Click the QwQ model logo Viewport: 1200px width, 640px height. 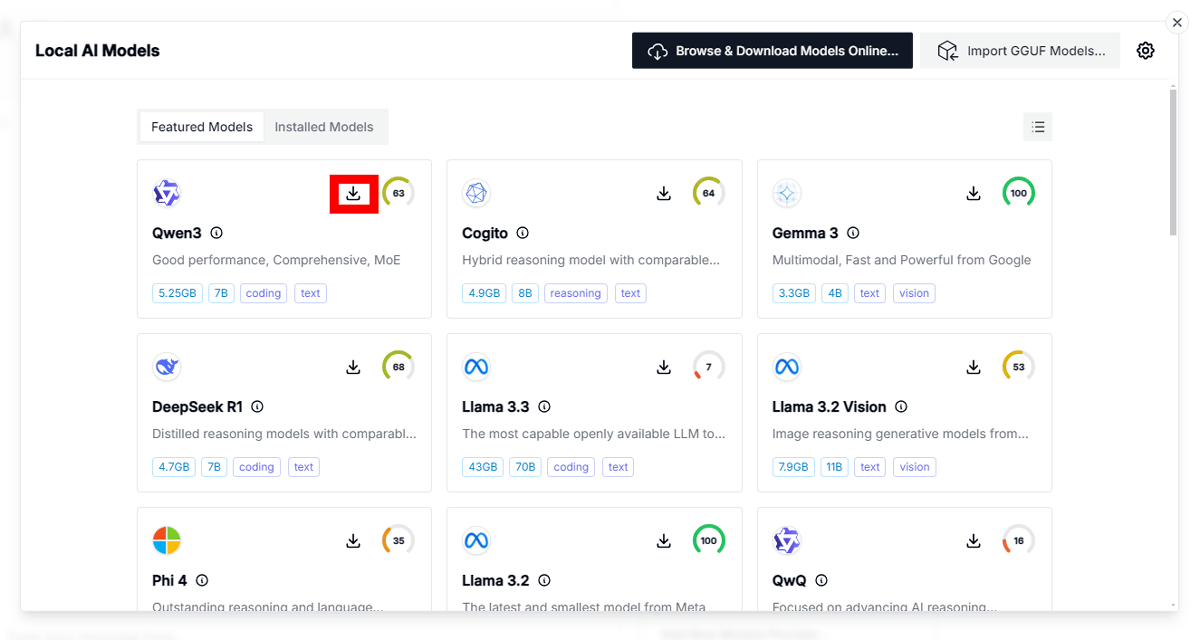(787, 541)
